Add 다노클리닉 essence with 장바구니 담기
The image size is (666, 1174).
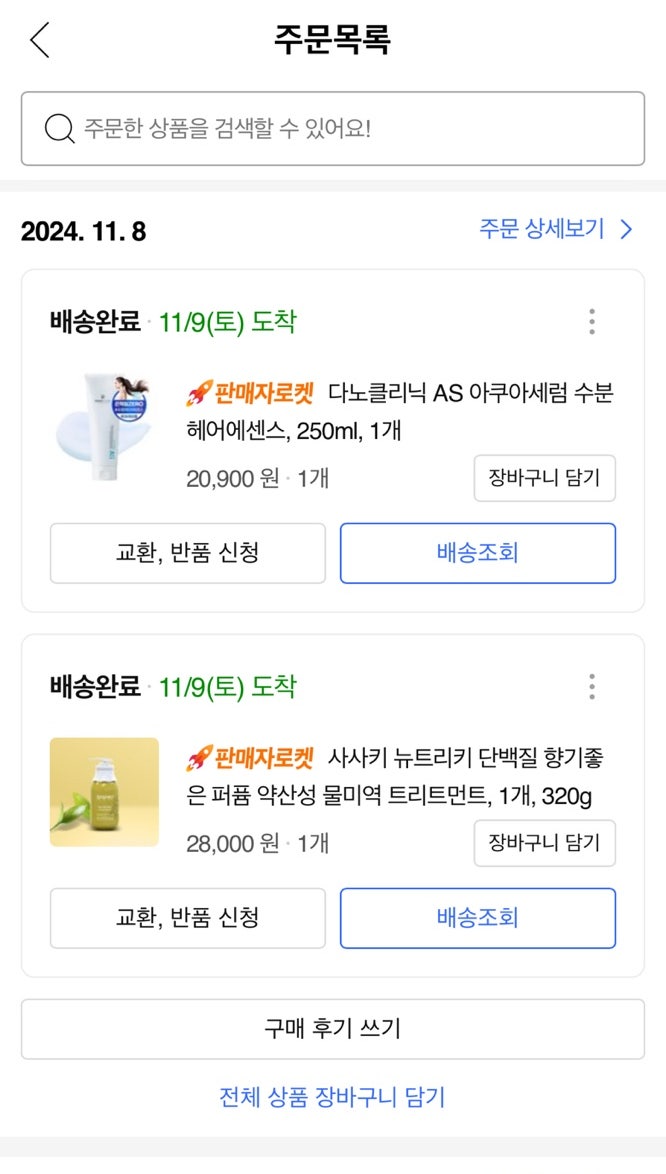(x=544, y=478)
